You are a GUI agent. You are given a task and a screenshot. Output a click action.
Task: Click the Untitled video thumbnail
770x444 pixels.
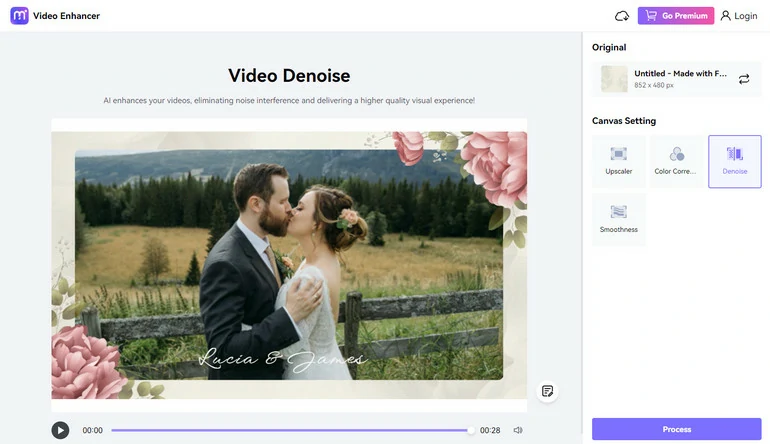614,79
